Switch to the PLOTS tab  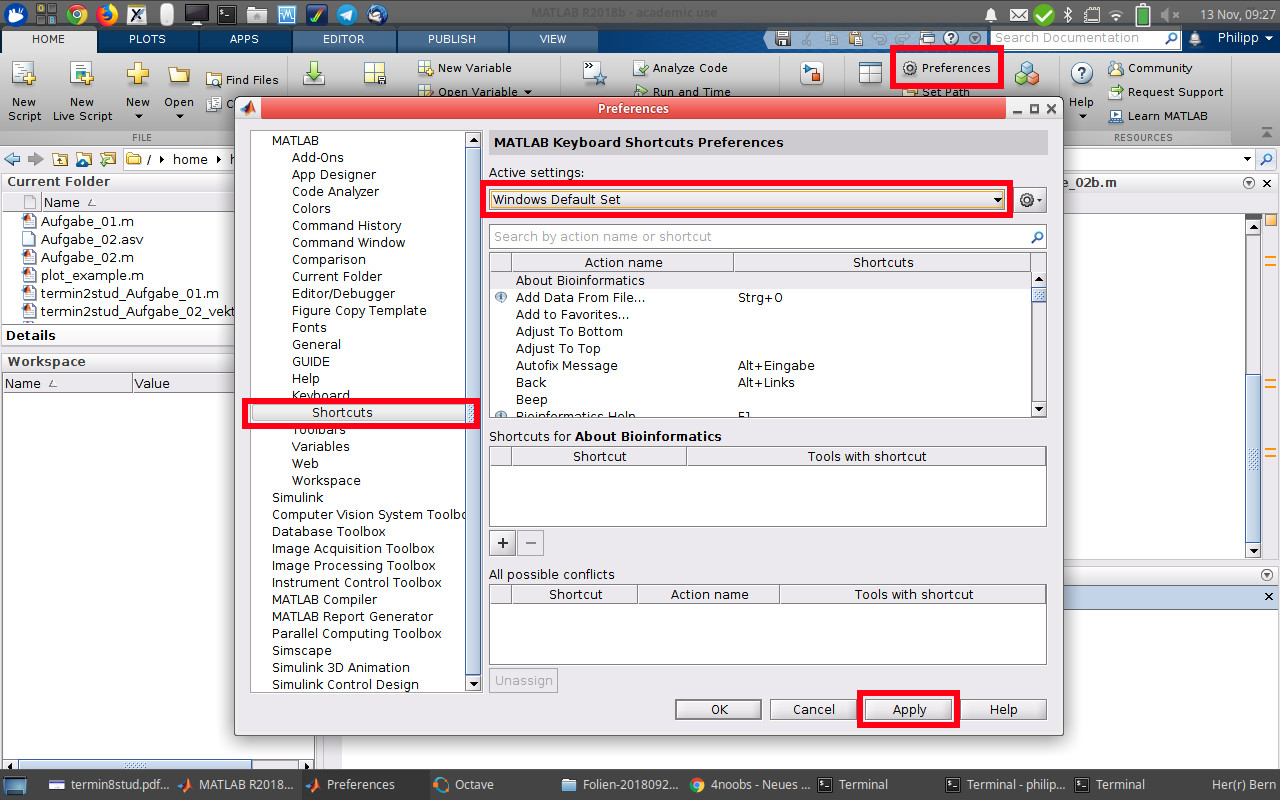tap(147, 39)
